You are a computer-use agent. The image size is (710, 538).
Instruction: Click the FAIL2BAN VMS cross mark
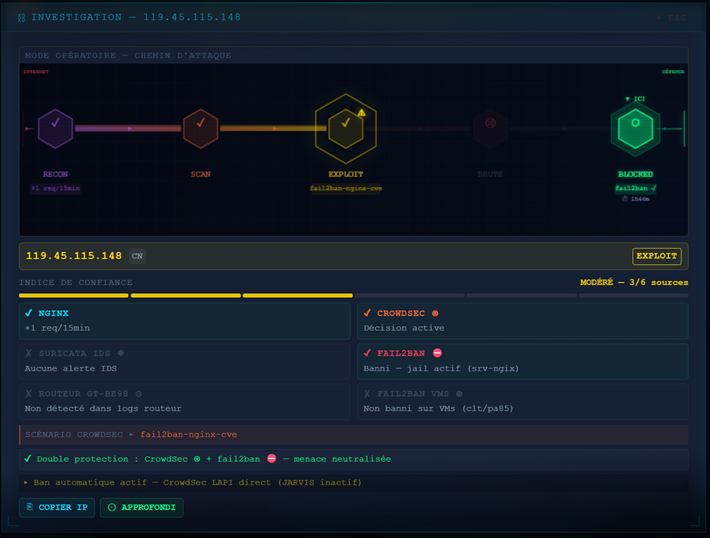[367, 394]
